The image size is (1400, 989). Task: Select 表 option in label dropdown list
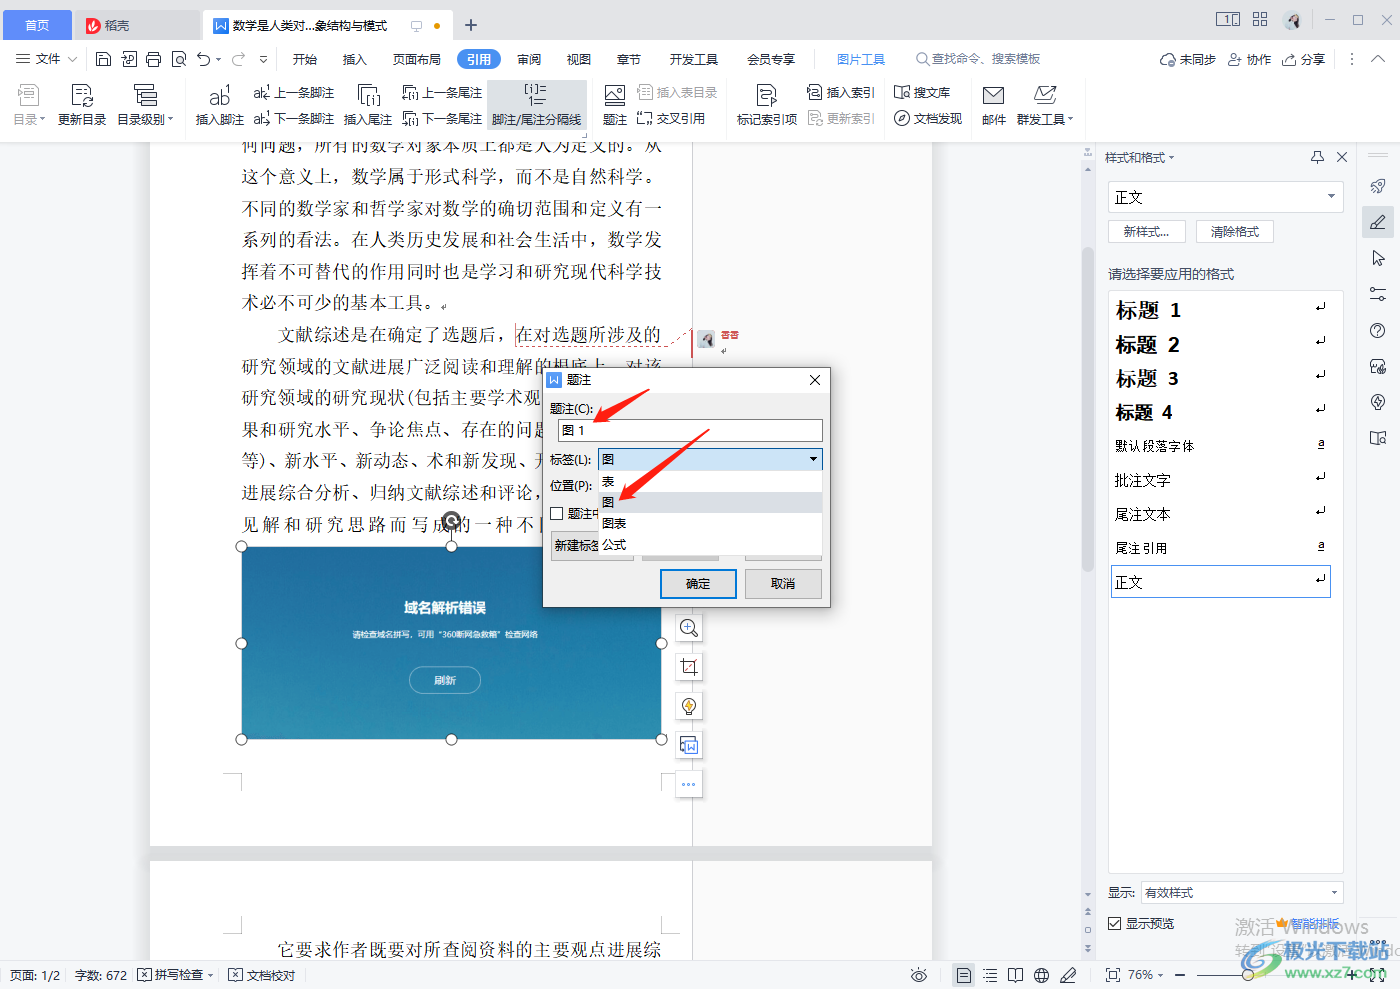click(x=710, y=482)
